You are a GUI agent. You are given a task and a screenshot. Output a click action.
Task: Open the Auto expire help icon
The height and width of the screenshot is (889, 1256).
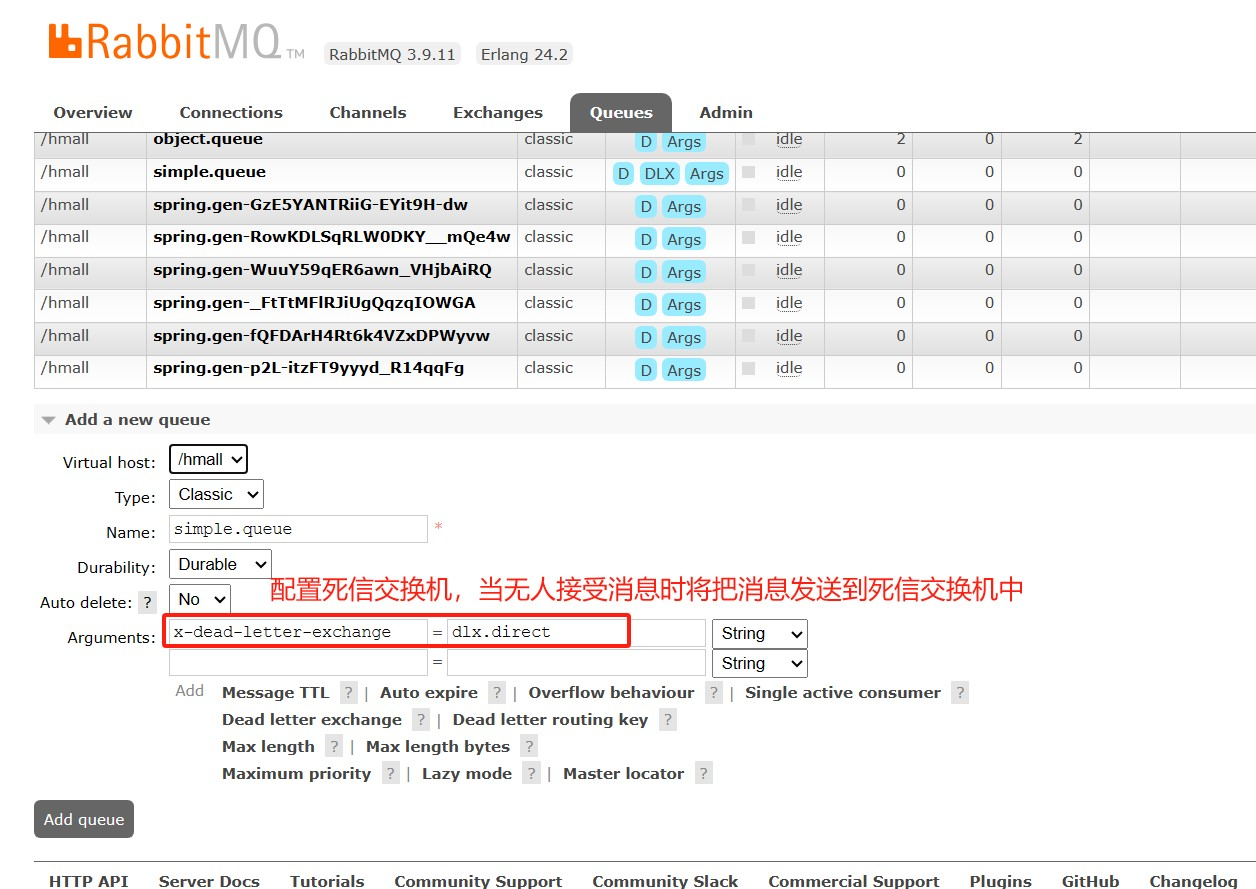(497, 693)
